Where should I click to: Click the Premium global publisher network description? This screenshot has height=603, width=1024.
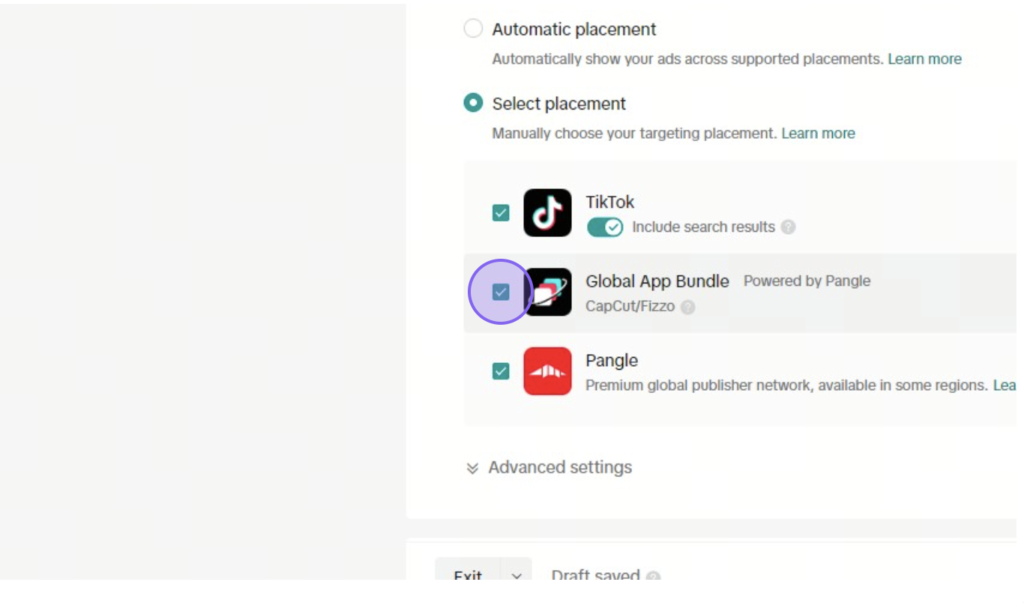tap(786, 385)
